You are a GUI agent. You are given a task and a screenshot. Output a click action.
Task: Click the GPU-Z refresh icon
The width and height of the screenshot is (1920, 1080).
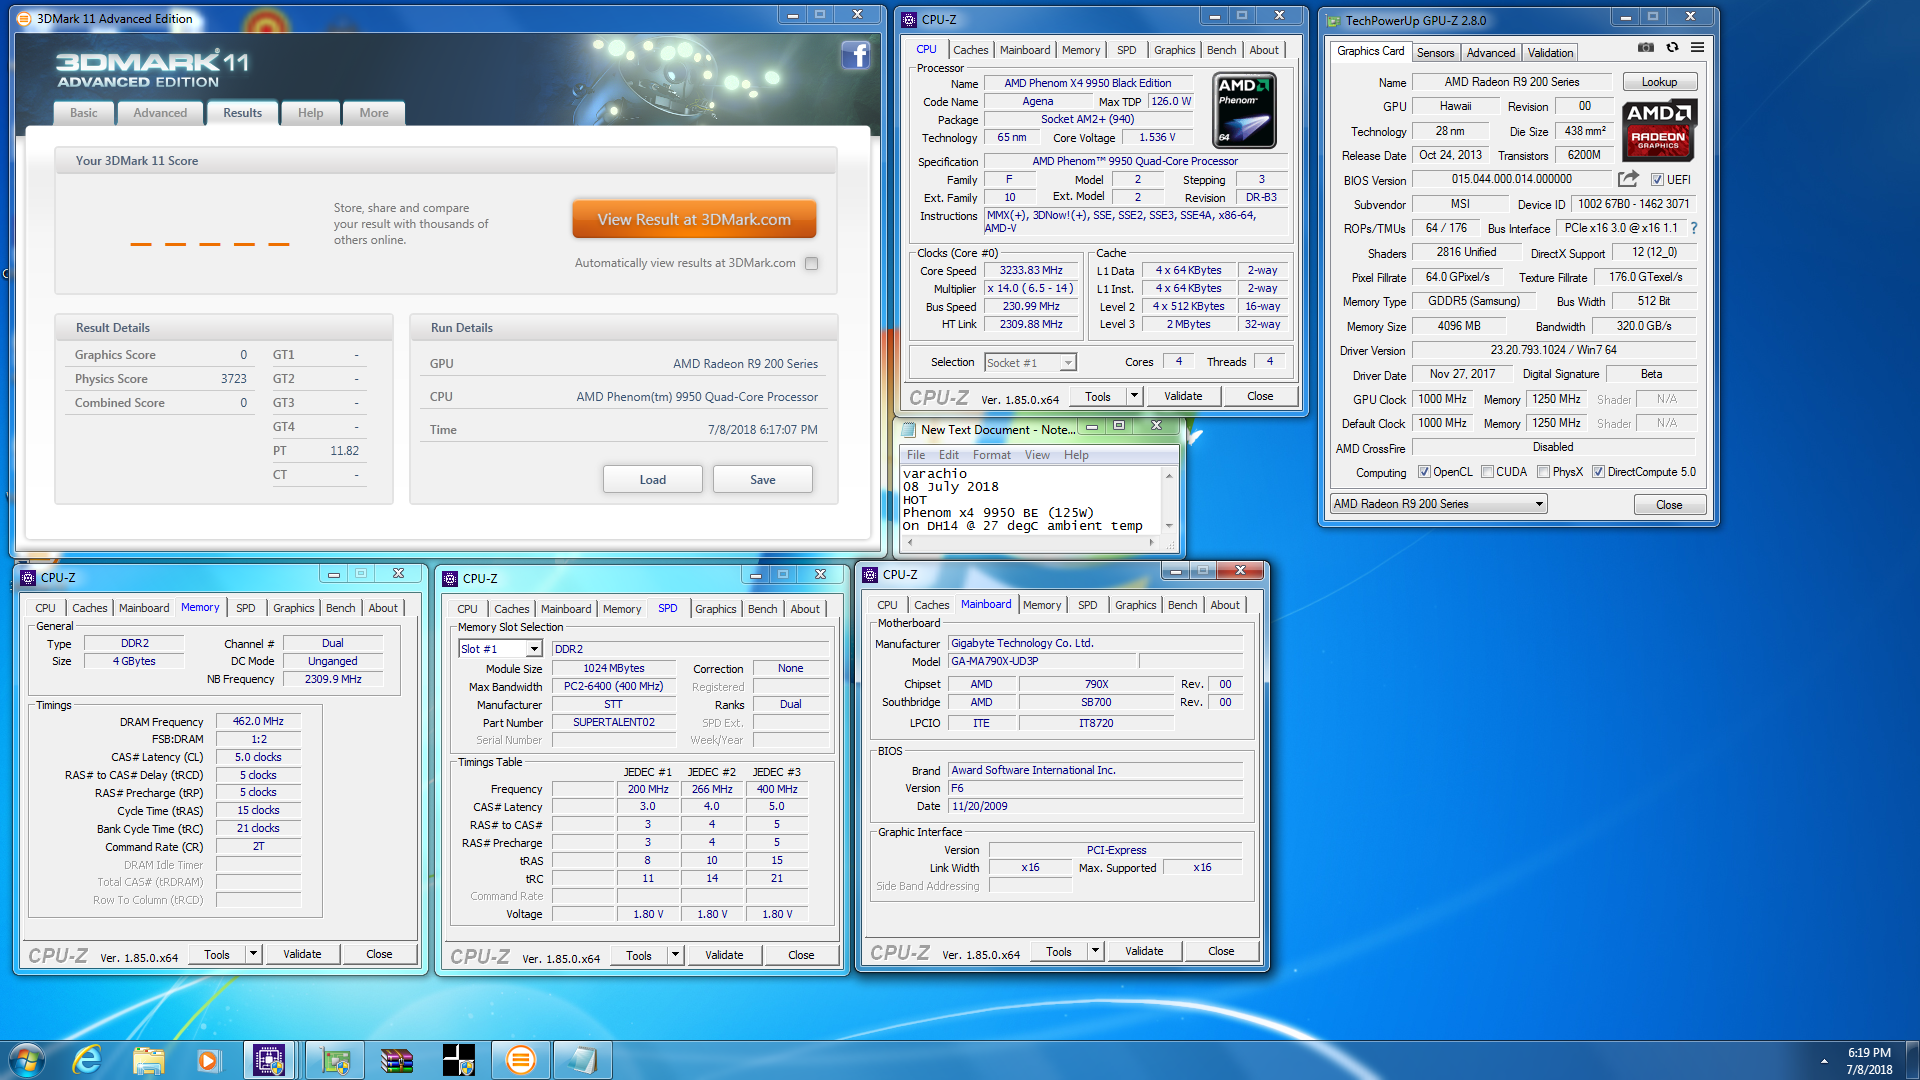pyautogui.click(x=1672, y=47)
